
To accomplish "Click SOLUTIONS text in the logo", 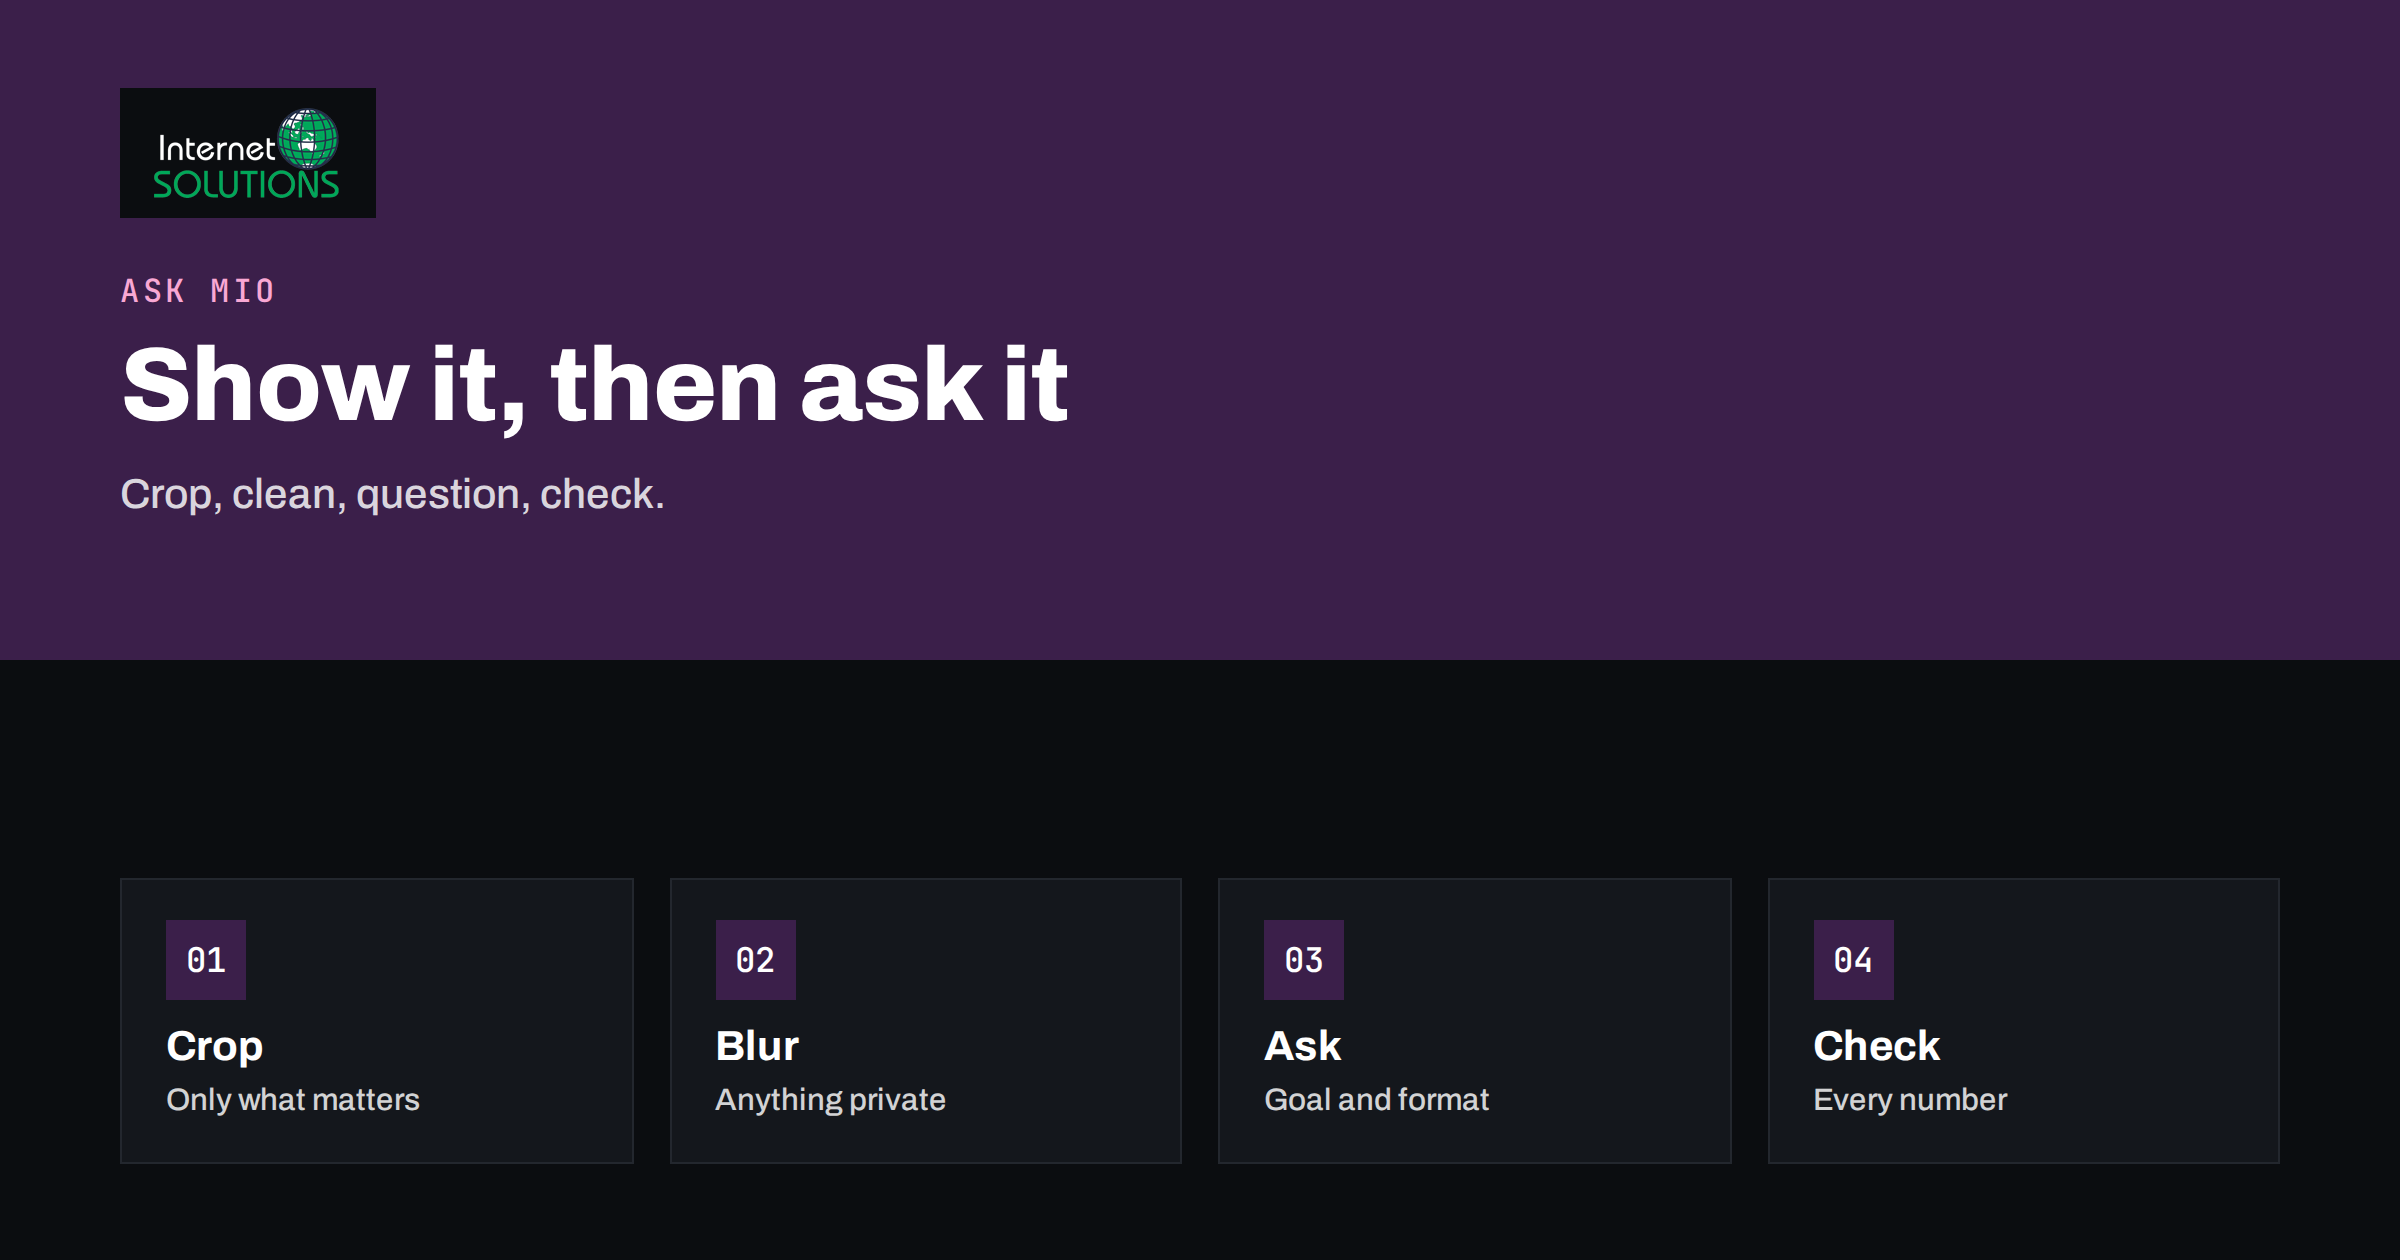I will click(x=246, y=185).
